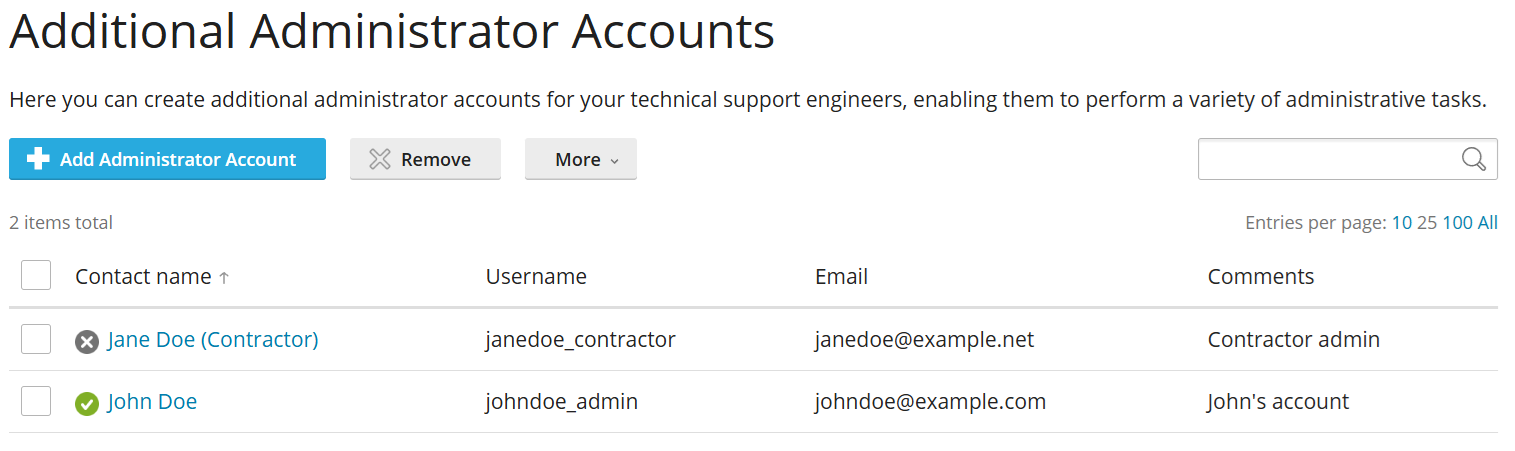Click the sort arrow next to Contact name

tap(224, 278)
